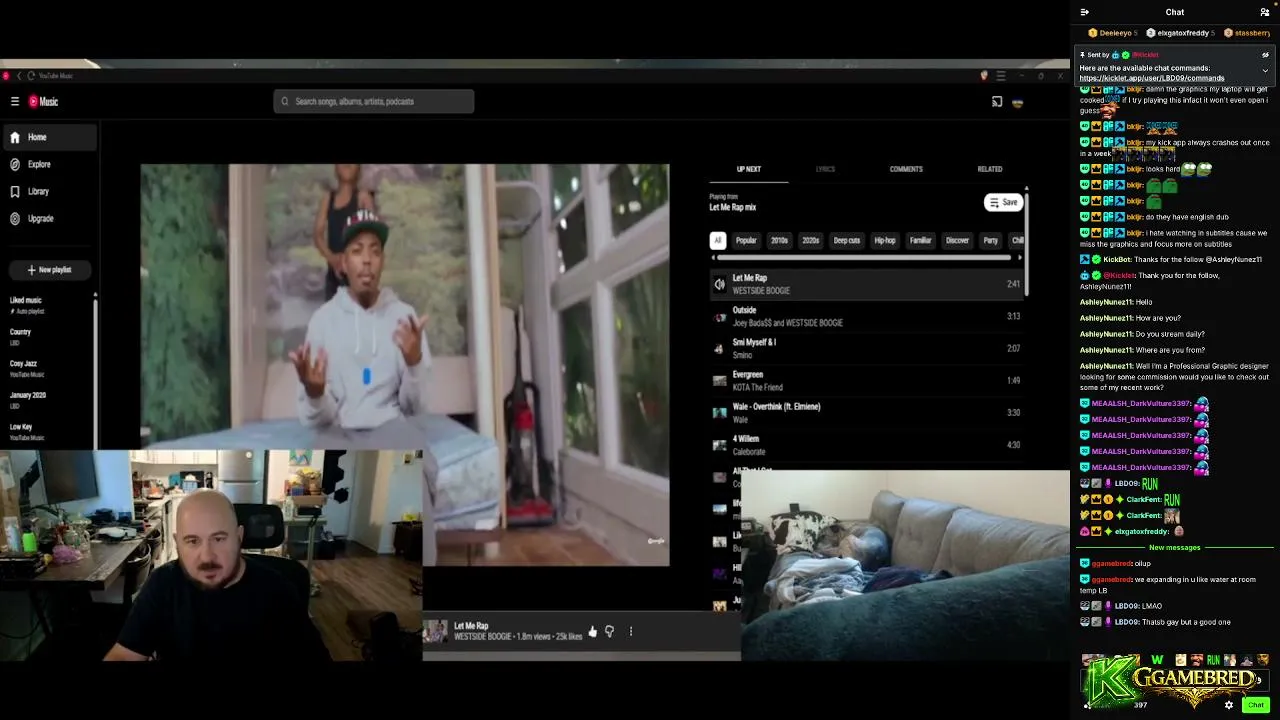
Task: Select the Popular filter chip
Action: pyautogui.click(x=746, y=240)
